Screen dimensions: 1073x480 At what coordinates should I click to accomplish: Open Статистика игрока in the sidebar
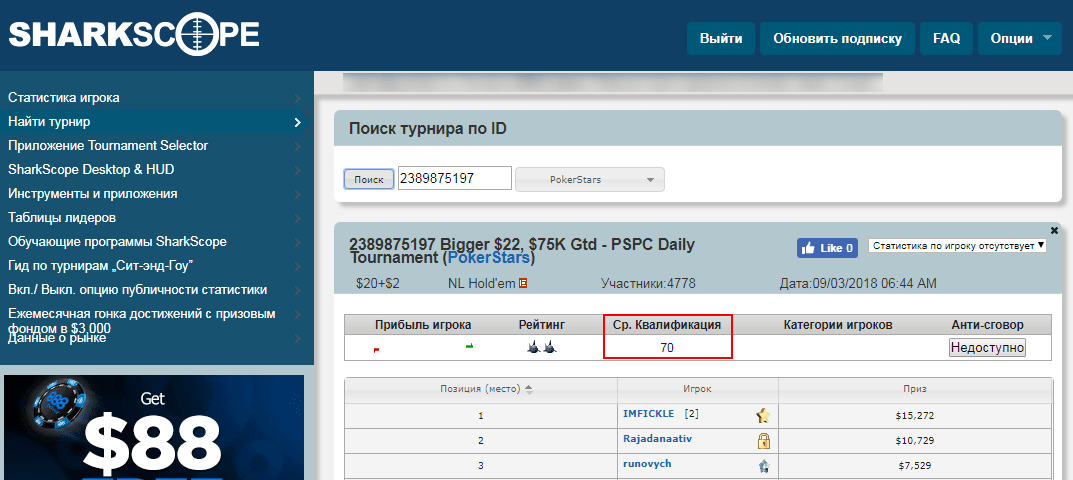pos(64,98)
